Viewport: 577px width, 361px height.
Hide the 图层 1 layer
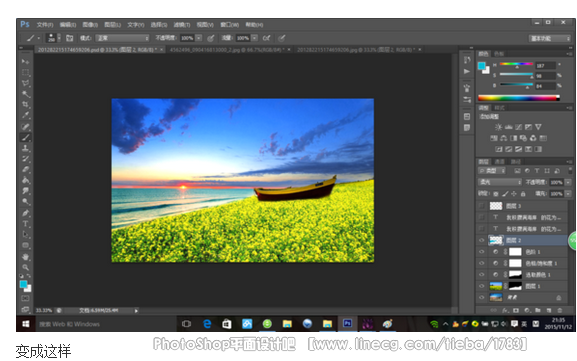click(x=482, y=286)
